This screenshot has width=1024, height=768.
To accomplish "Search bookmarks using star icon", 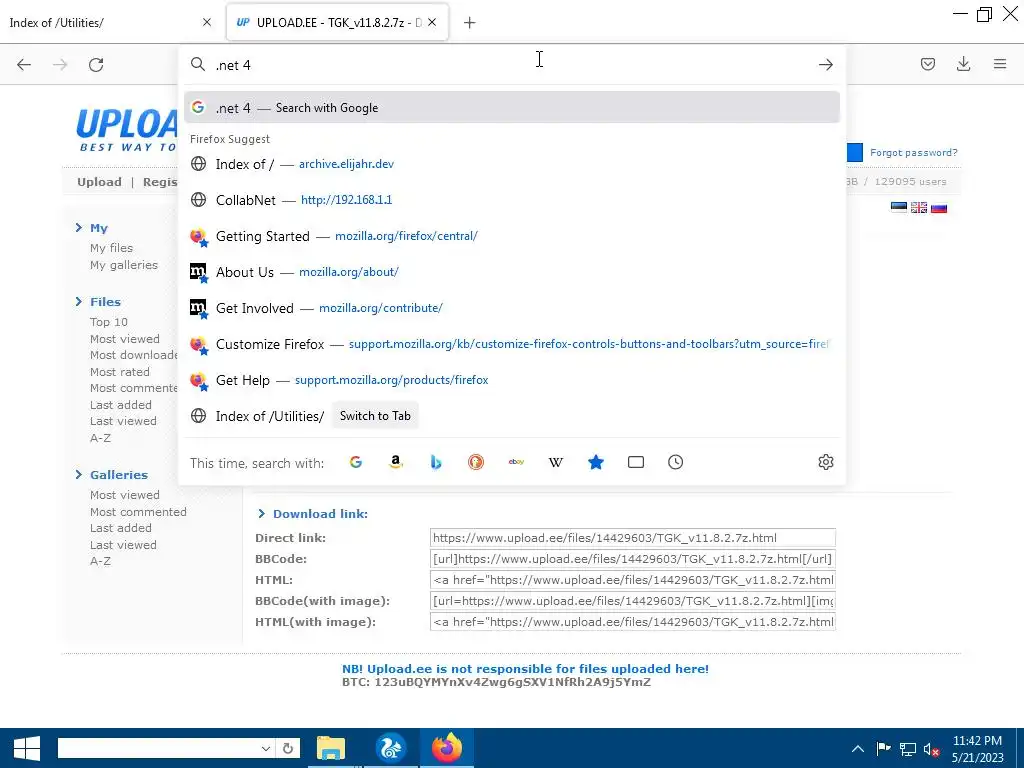I will (596, 462).
